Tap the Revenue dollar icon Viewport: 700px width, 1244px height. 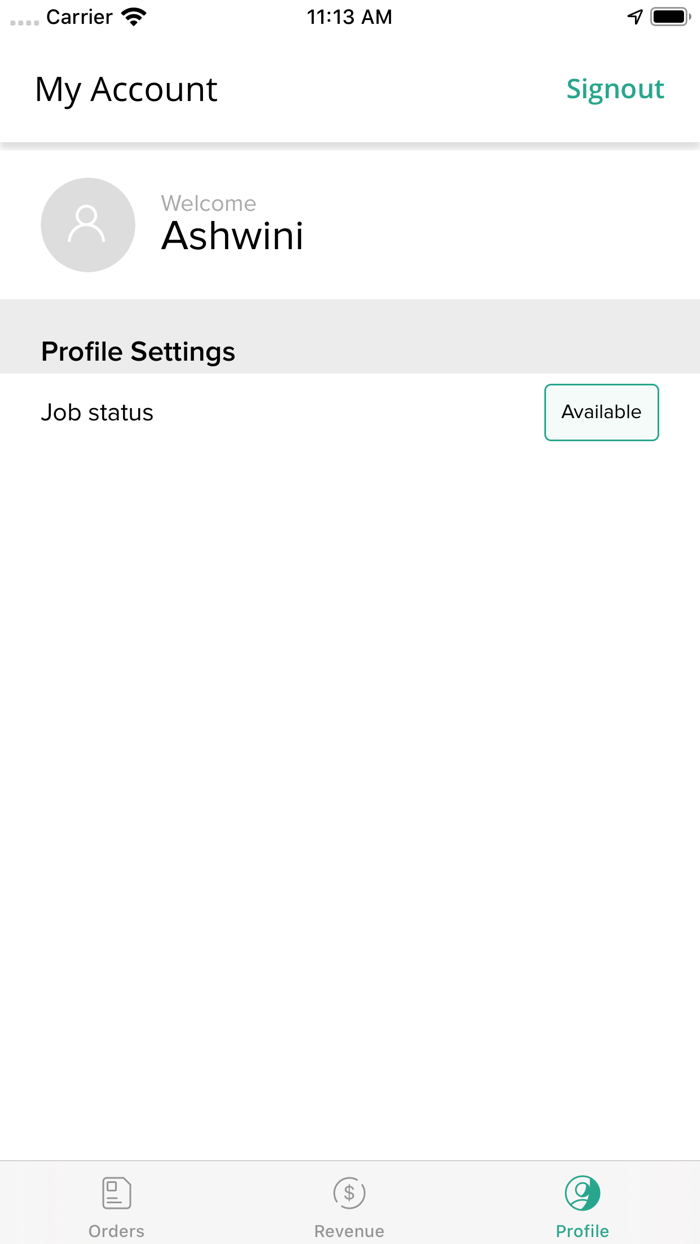349,1193
